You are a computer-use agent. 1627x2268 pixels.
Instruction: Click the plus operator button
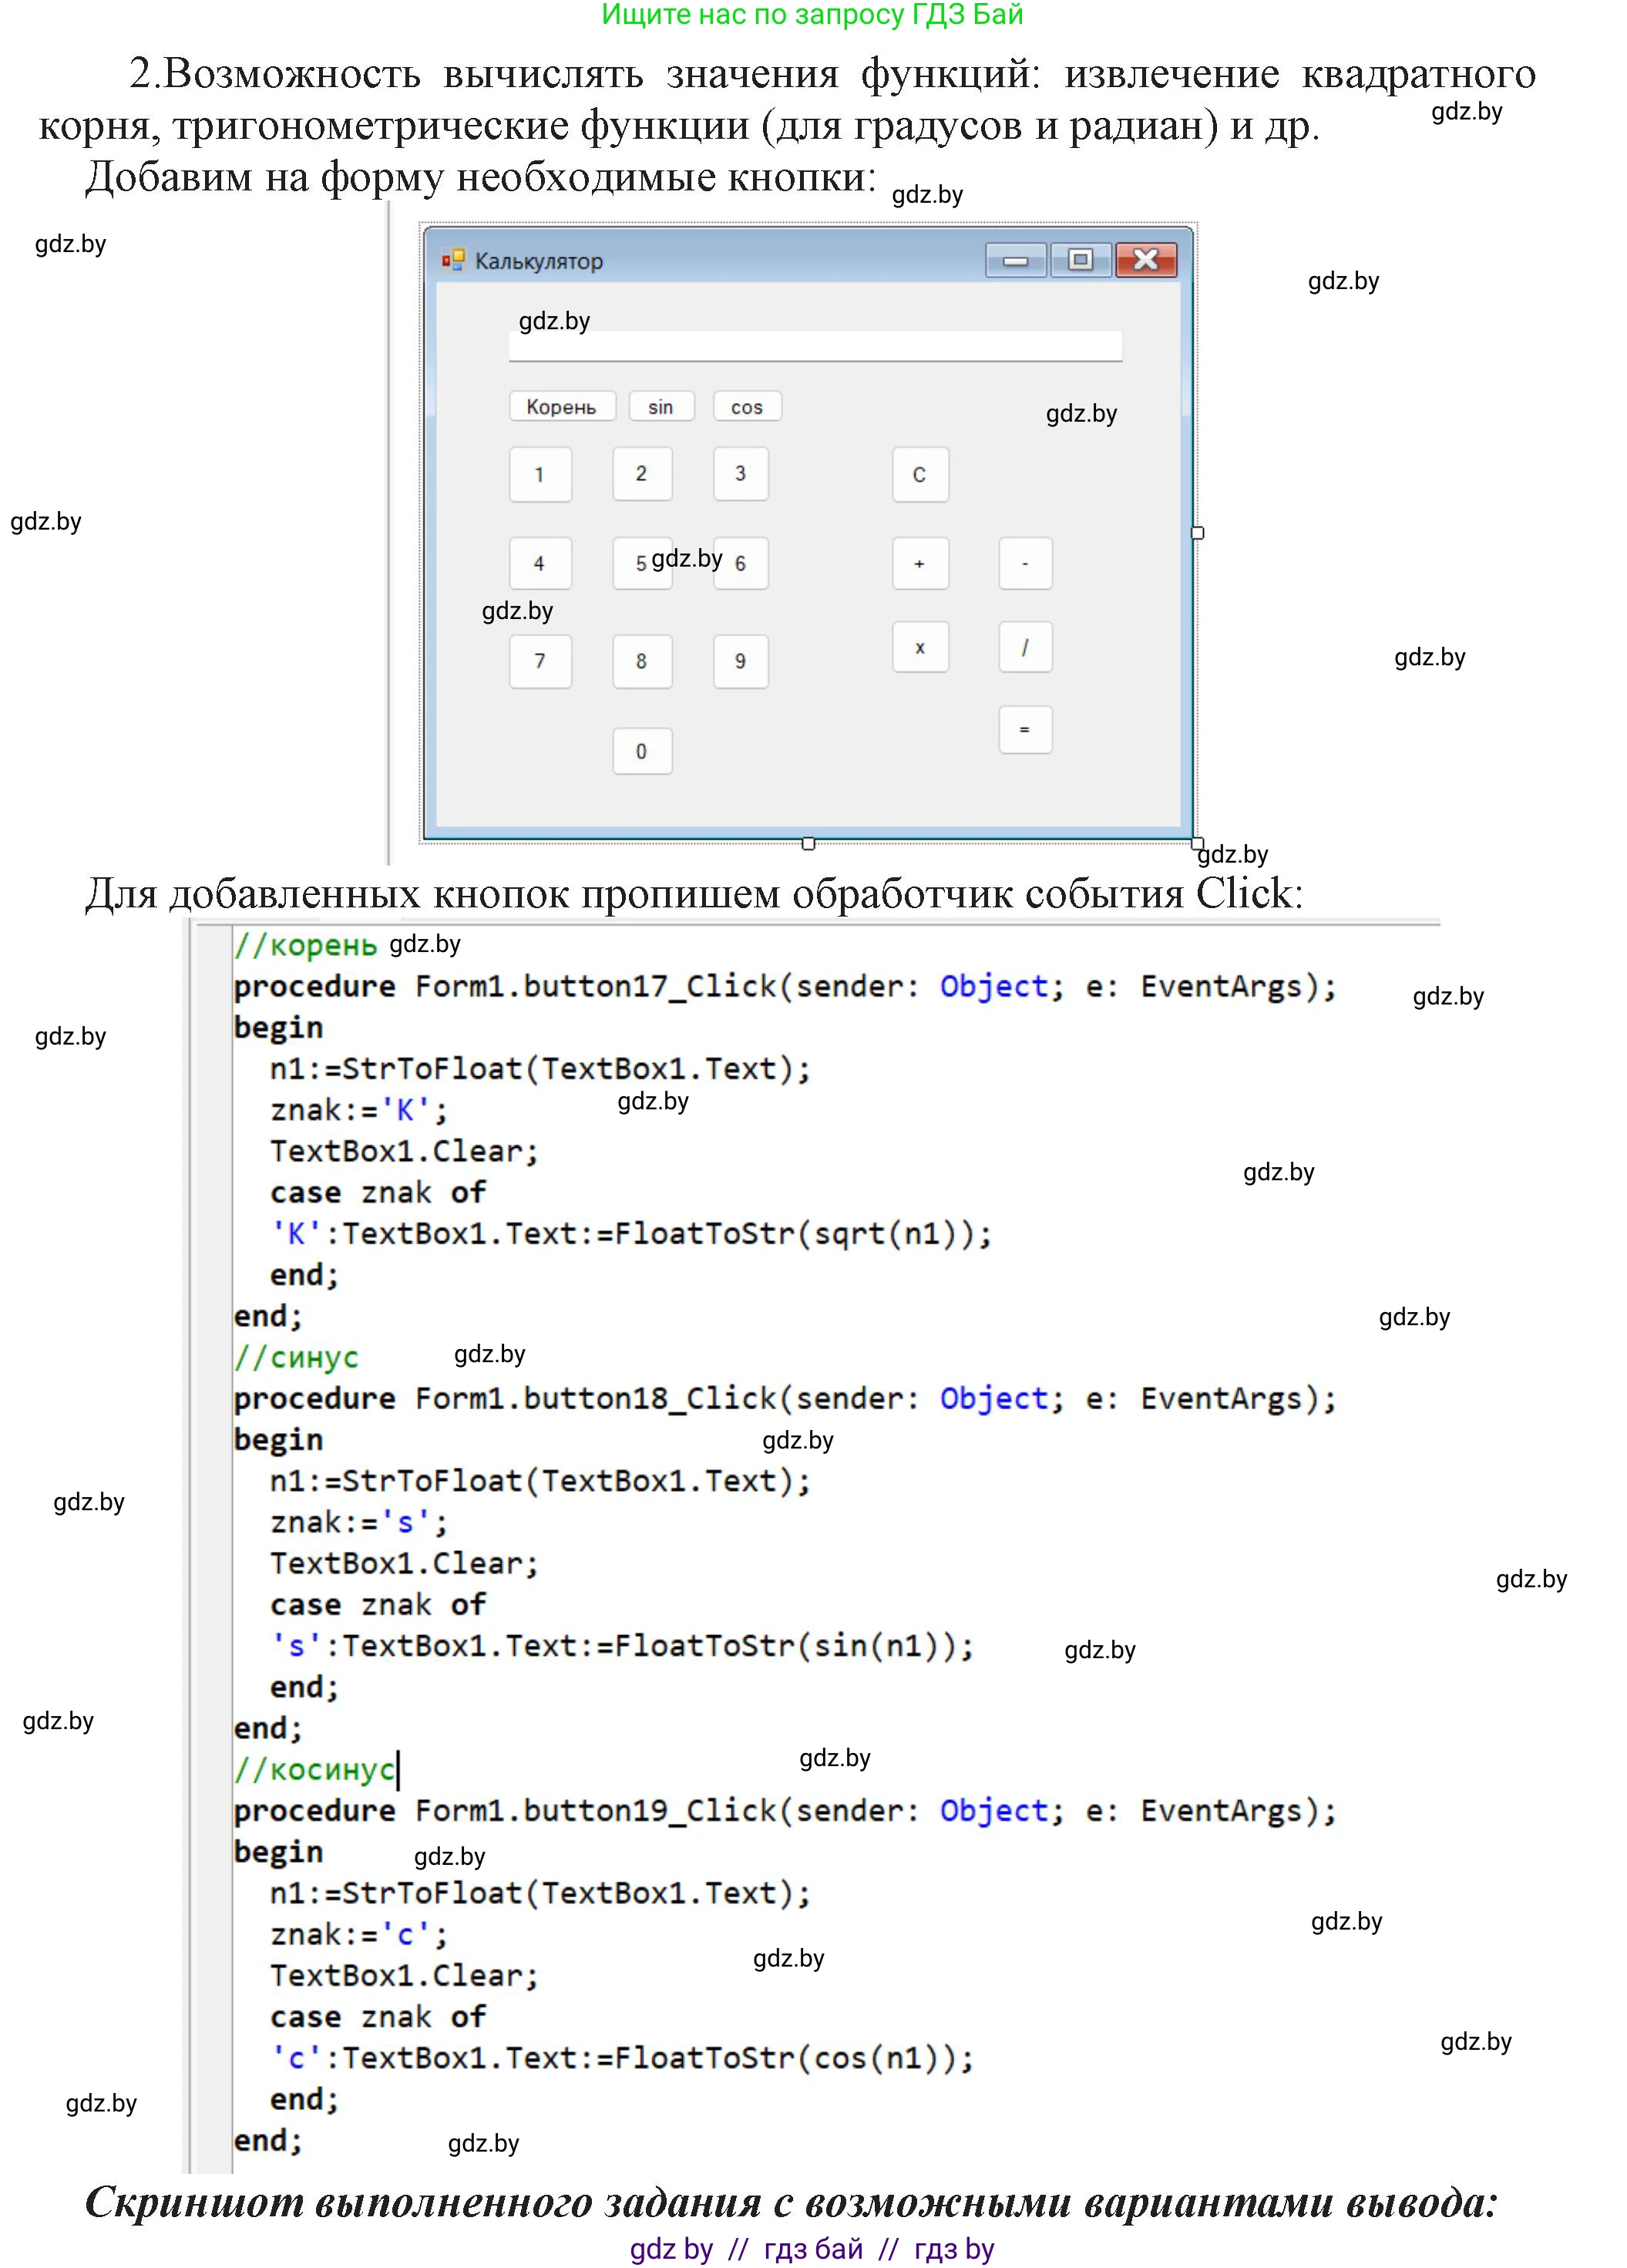[x=920, y=563]
